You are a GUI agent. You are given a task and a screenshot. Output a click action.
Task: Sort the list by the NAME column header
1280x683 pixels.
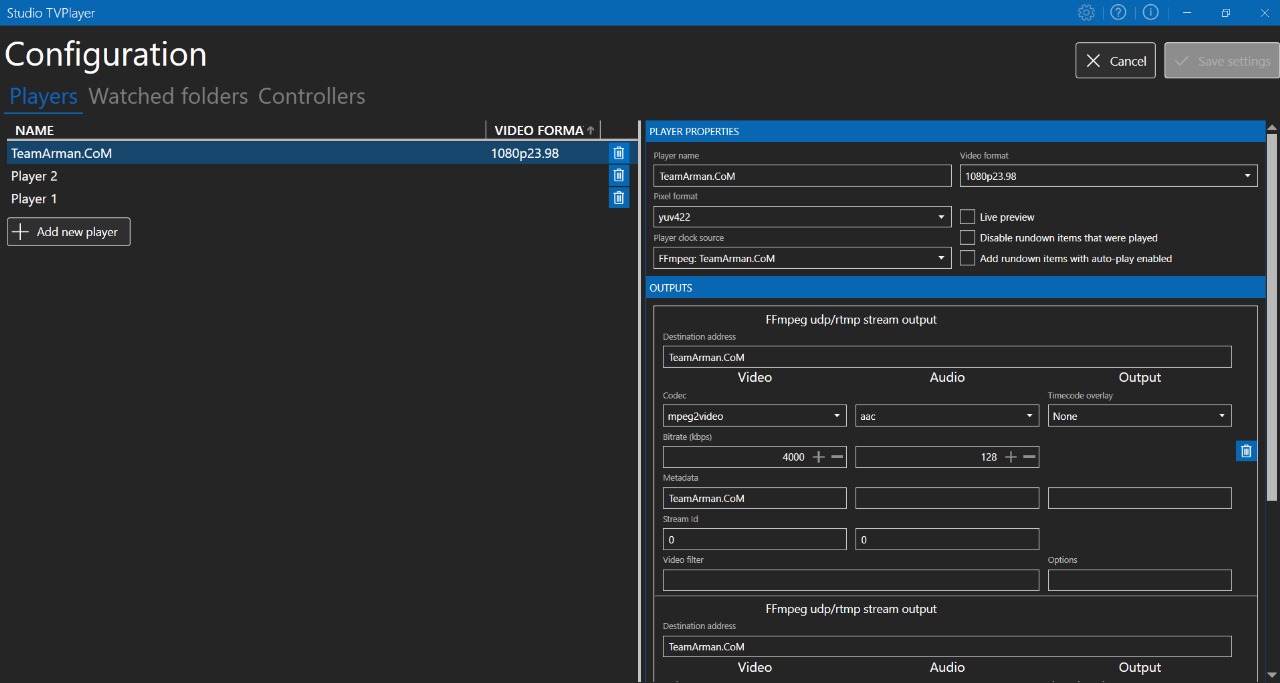246,130
